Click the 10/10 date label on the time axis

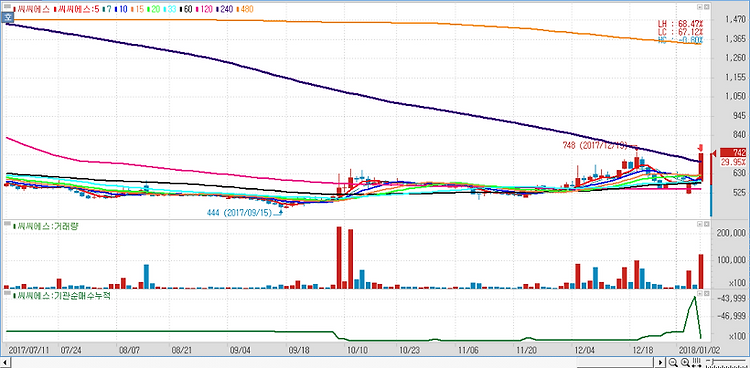(357, 350)
